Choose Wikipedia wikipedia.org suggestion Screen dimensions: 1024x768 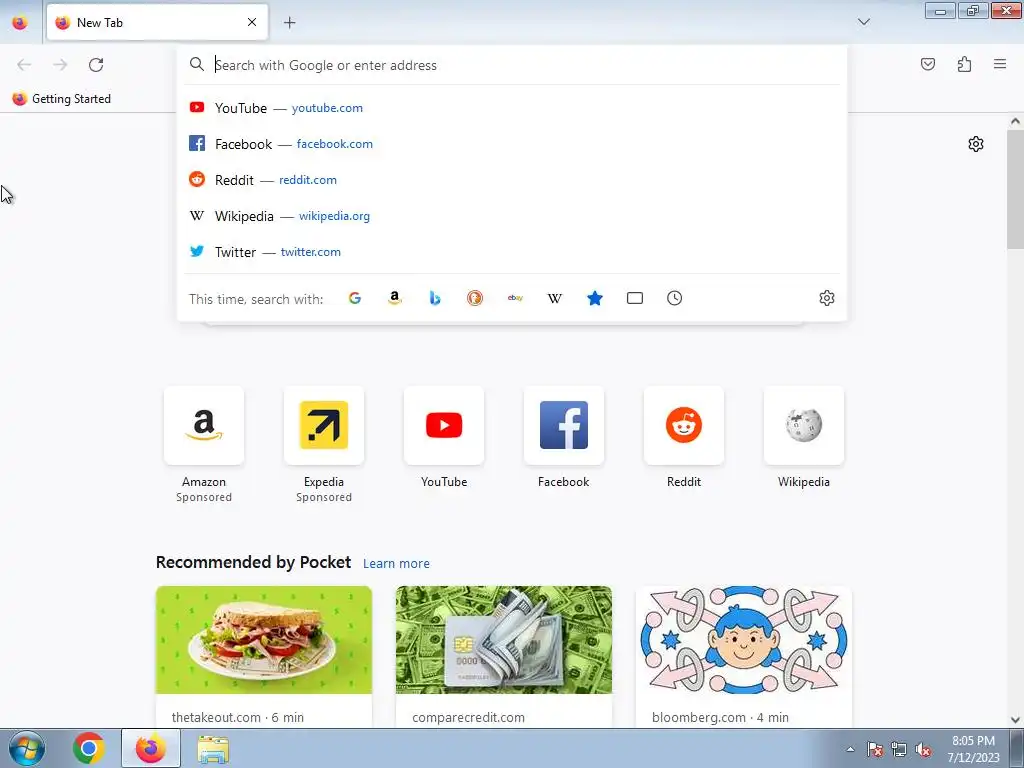511,216
